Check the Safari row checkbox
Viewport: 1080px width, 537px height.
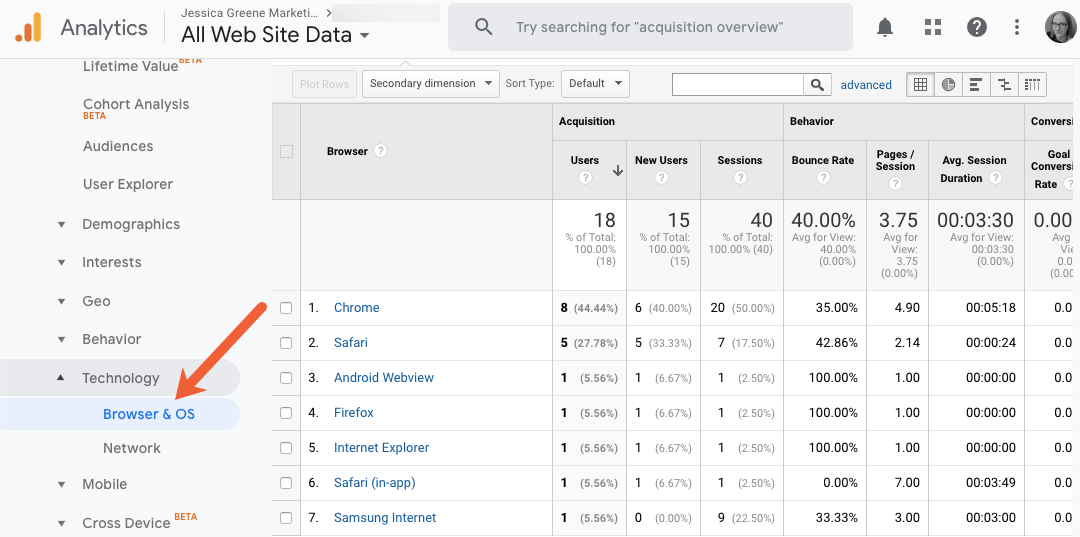point(286,343)
